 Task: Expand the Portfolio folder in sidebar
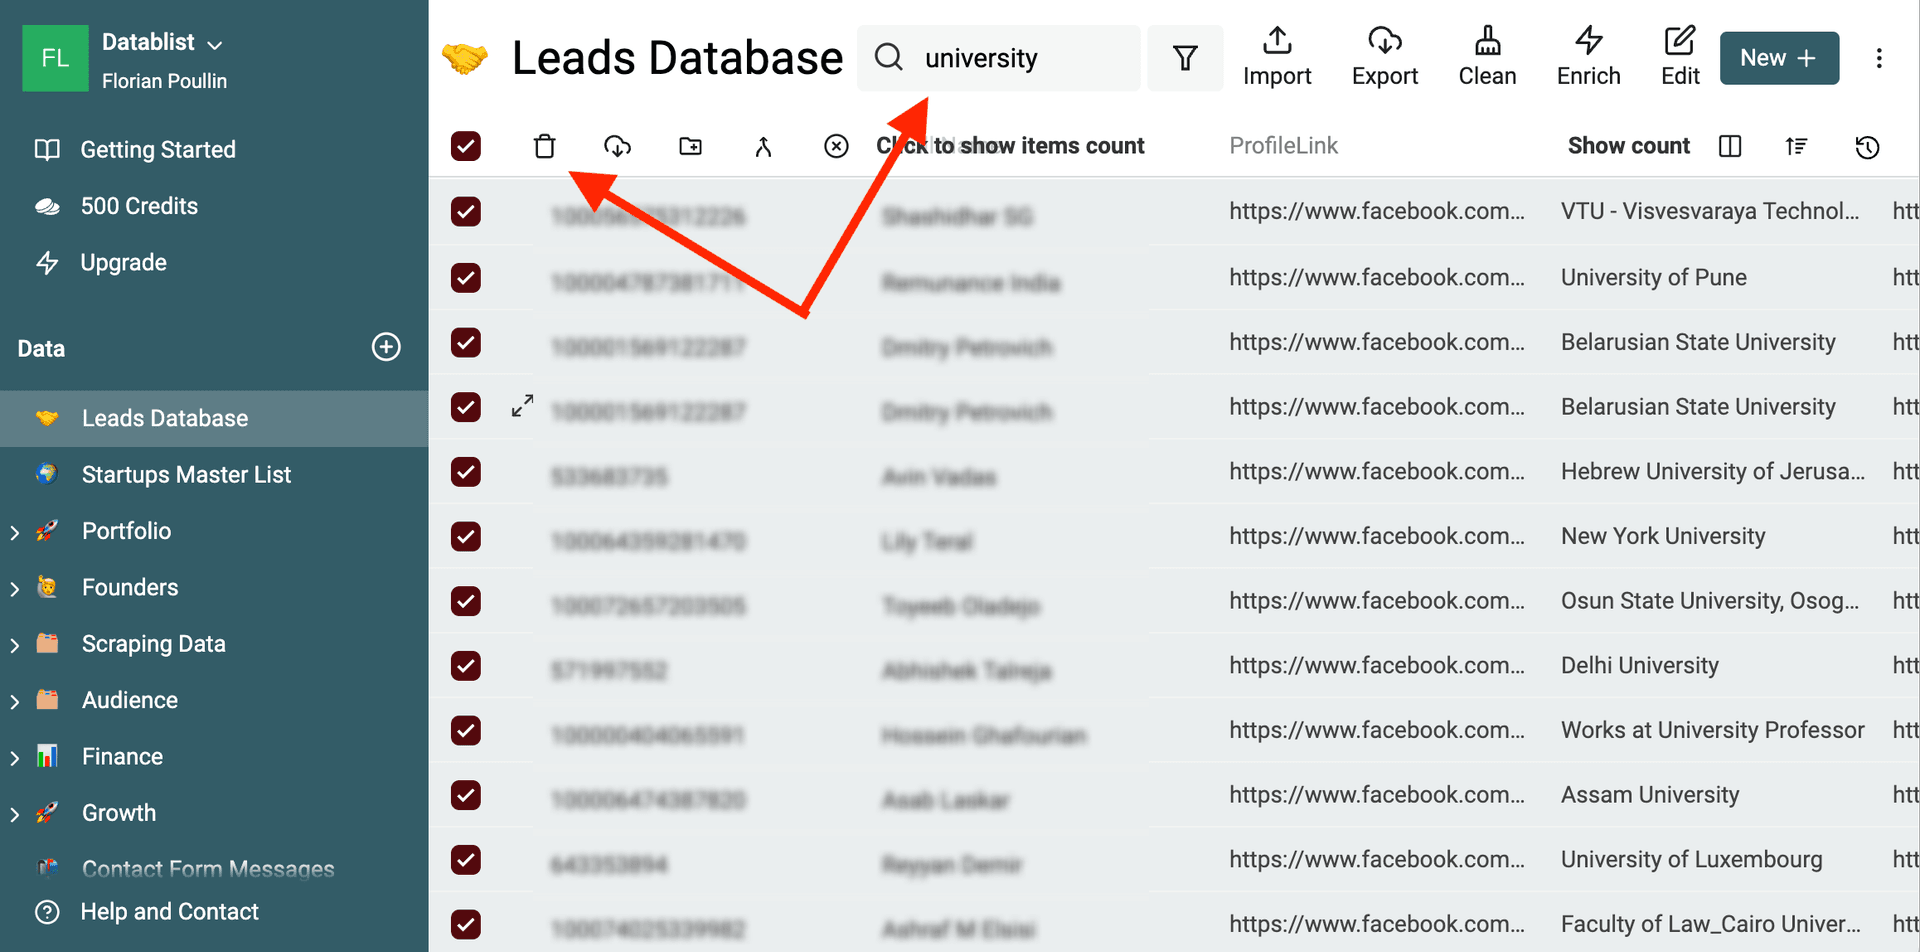(15, 532)
